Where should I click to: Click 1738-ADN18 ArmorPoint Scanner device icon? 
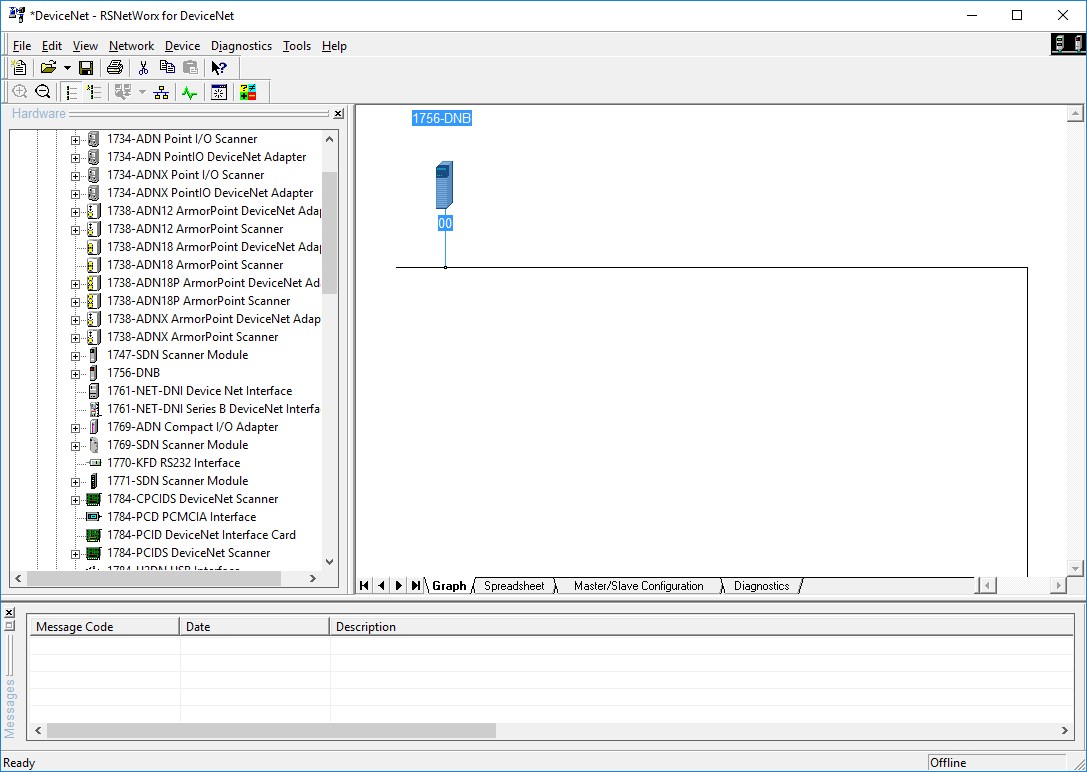point(94,265)
